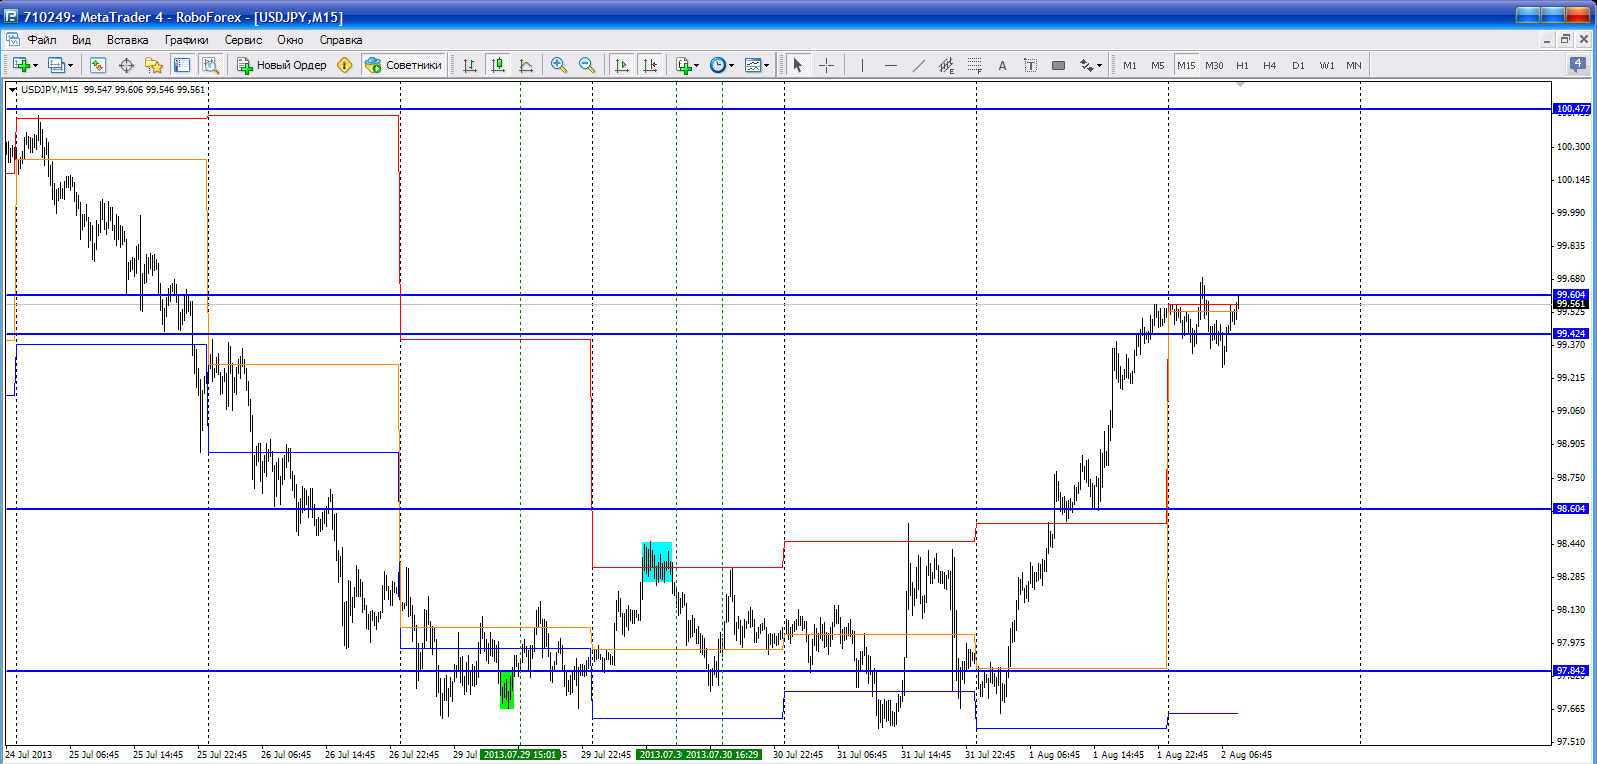Switch timeframe to MN
The width and height of the screenshot is (1597, 764).
pos(1354,65)
